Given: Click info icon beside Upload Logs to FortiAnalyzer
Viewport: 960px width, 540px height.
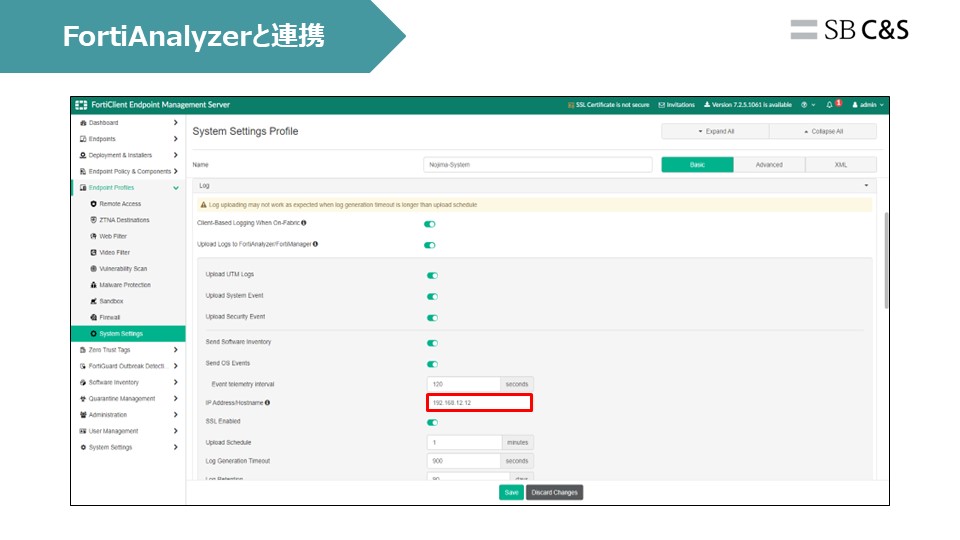Looking at the screenshot, I should tap(315, 244).
